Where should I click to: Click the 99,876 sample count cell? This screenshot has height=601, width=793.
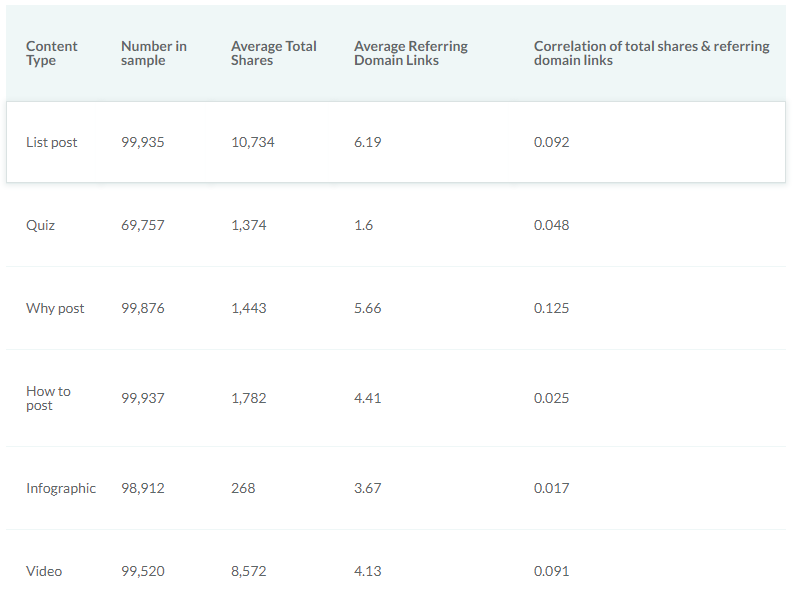pyautogui.click(x=143, y=308)
